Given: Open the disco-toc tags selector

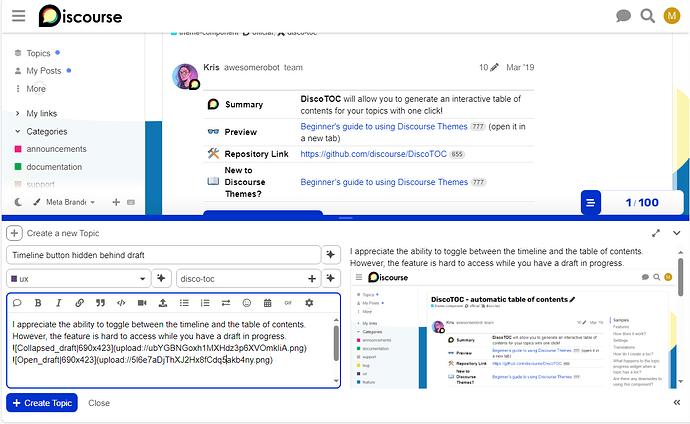Looking at the screenshot, I should (248, 279).
